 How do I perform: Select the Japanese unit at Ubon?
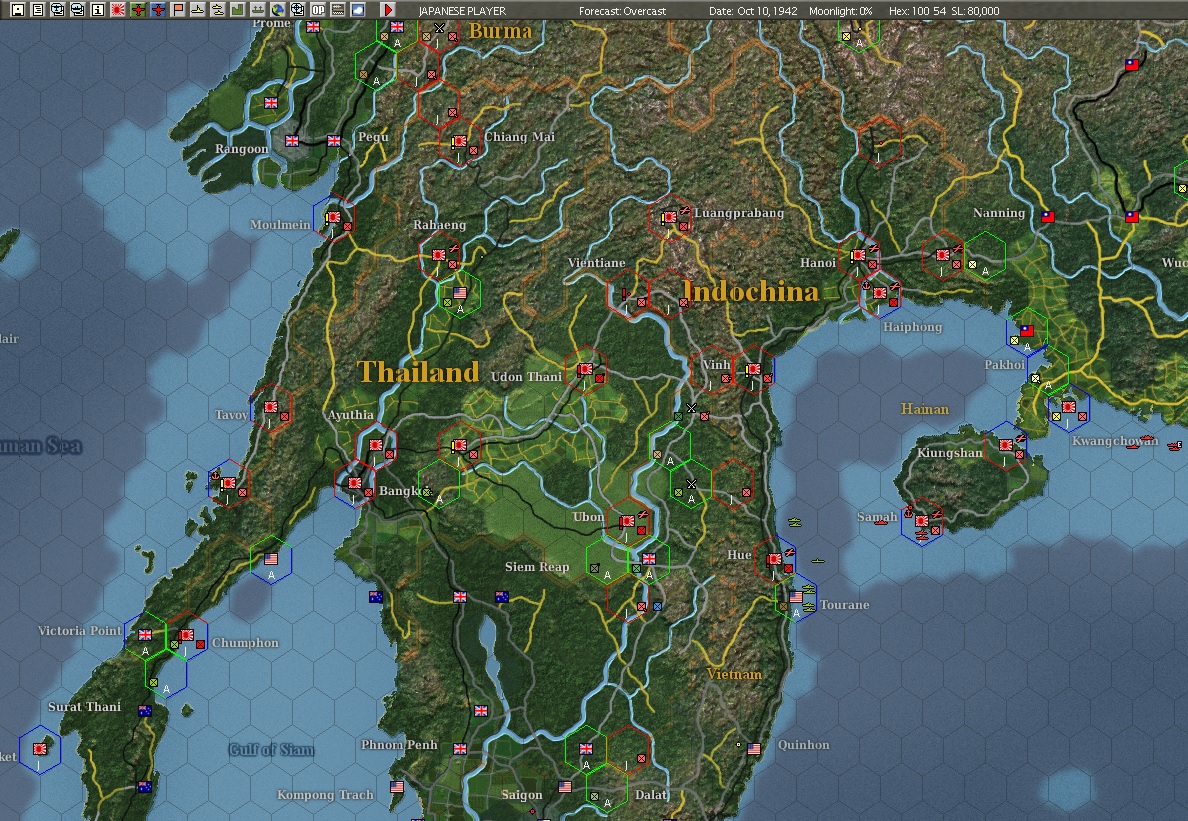(x=627, y=521)
